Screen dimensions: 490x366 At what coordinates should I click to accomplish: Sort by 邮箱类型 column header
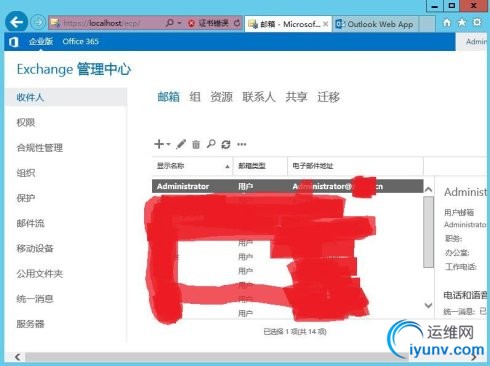[260, 166]
